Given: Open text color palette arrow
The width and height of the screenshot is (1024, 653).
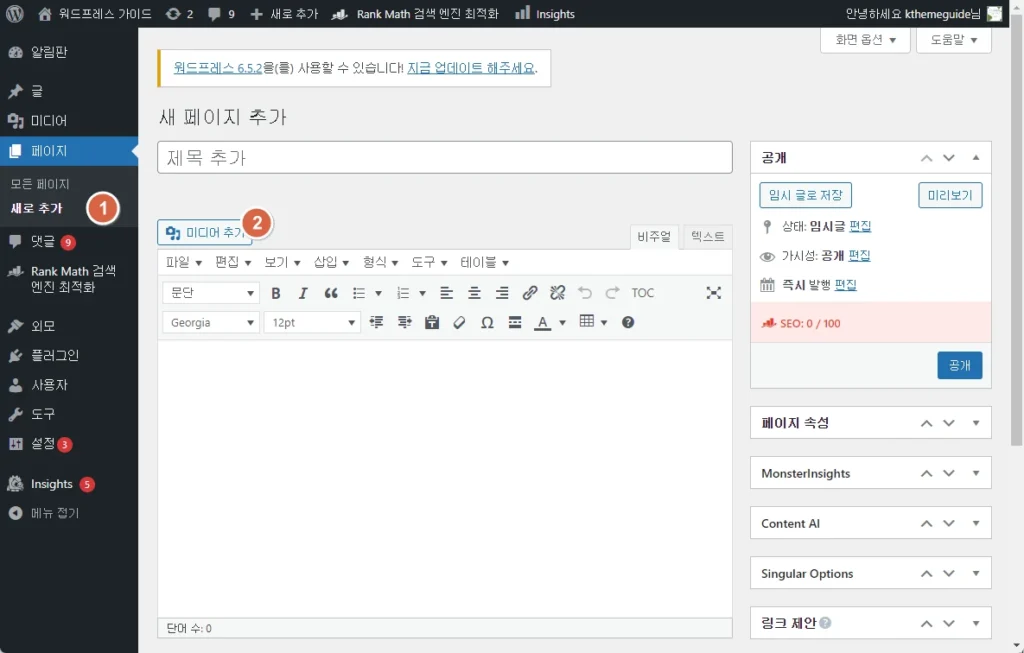Looking at the screenshot, I should coord(562,322).
